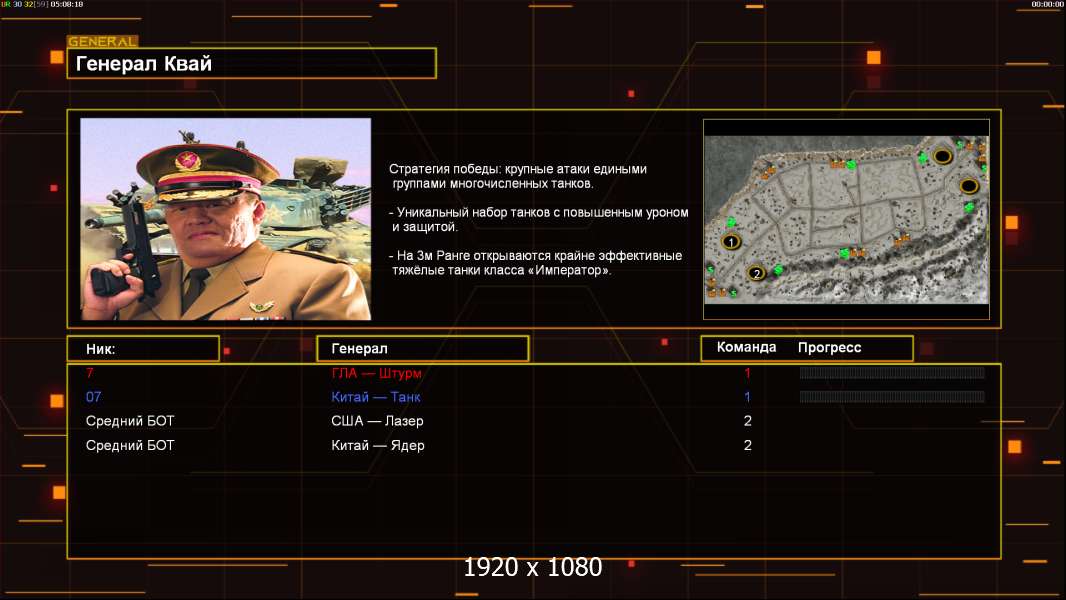Click the Генерал column header
Screen dimensions: 1066x600
coord(421,348)
